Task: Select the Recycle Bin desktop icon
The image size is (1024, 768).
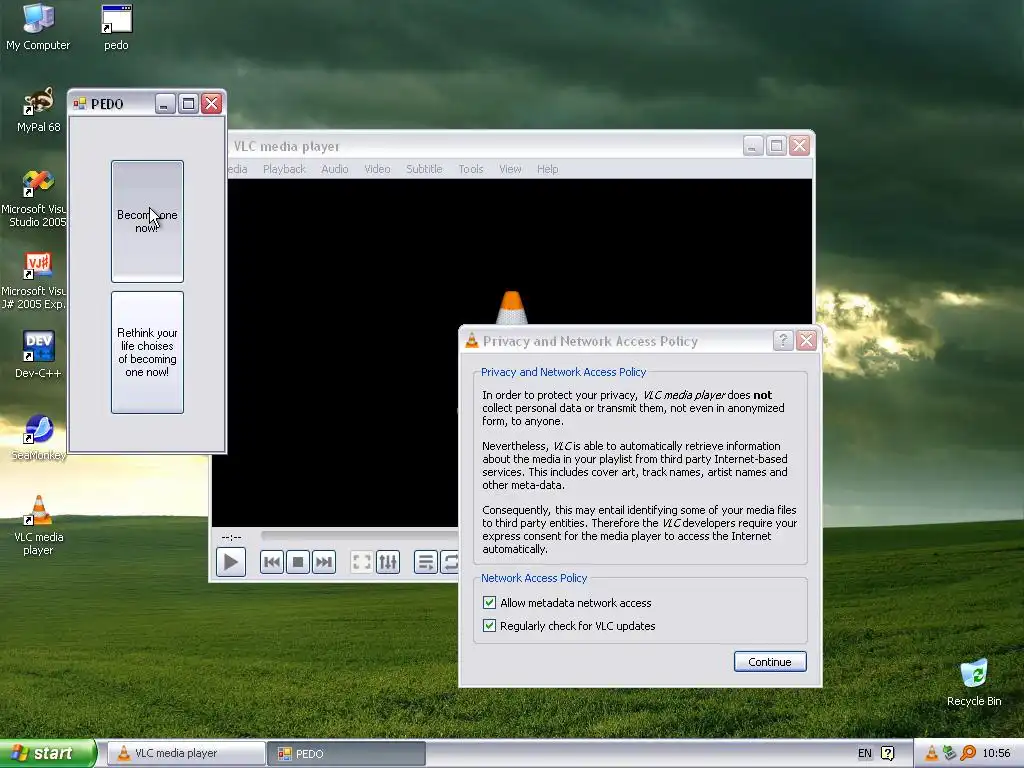Action: (x=974, y=682)
